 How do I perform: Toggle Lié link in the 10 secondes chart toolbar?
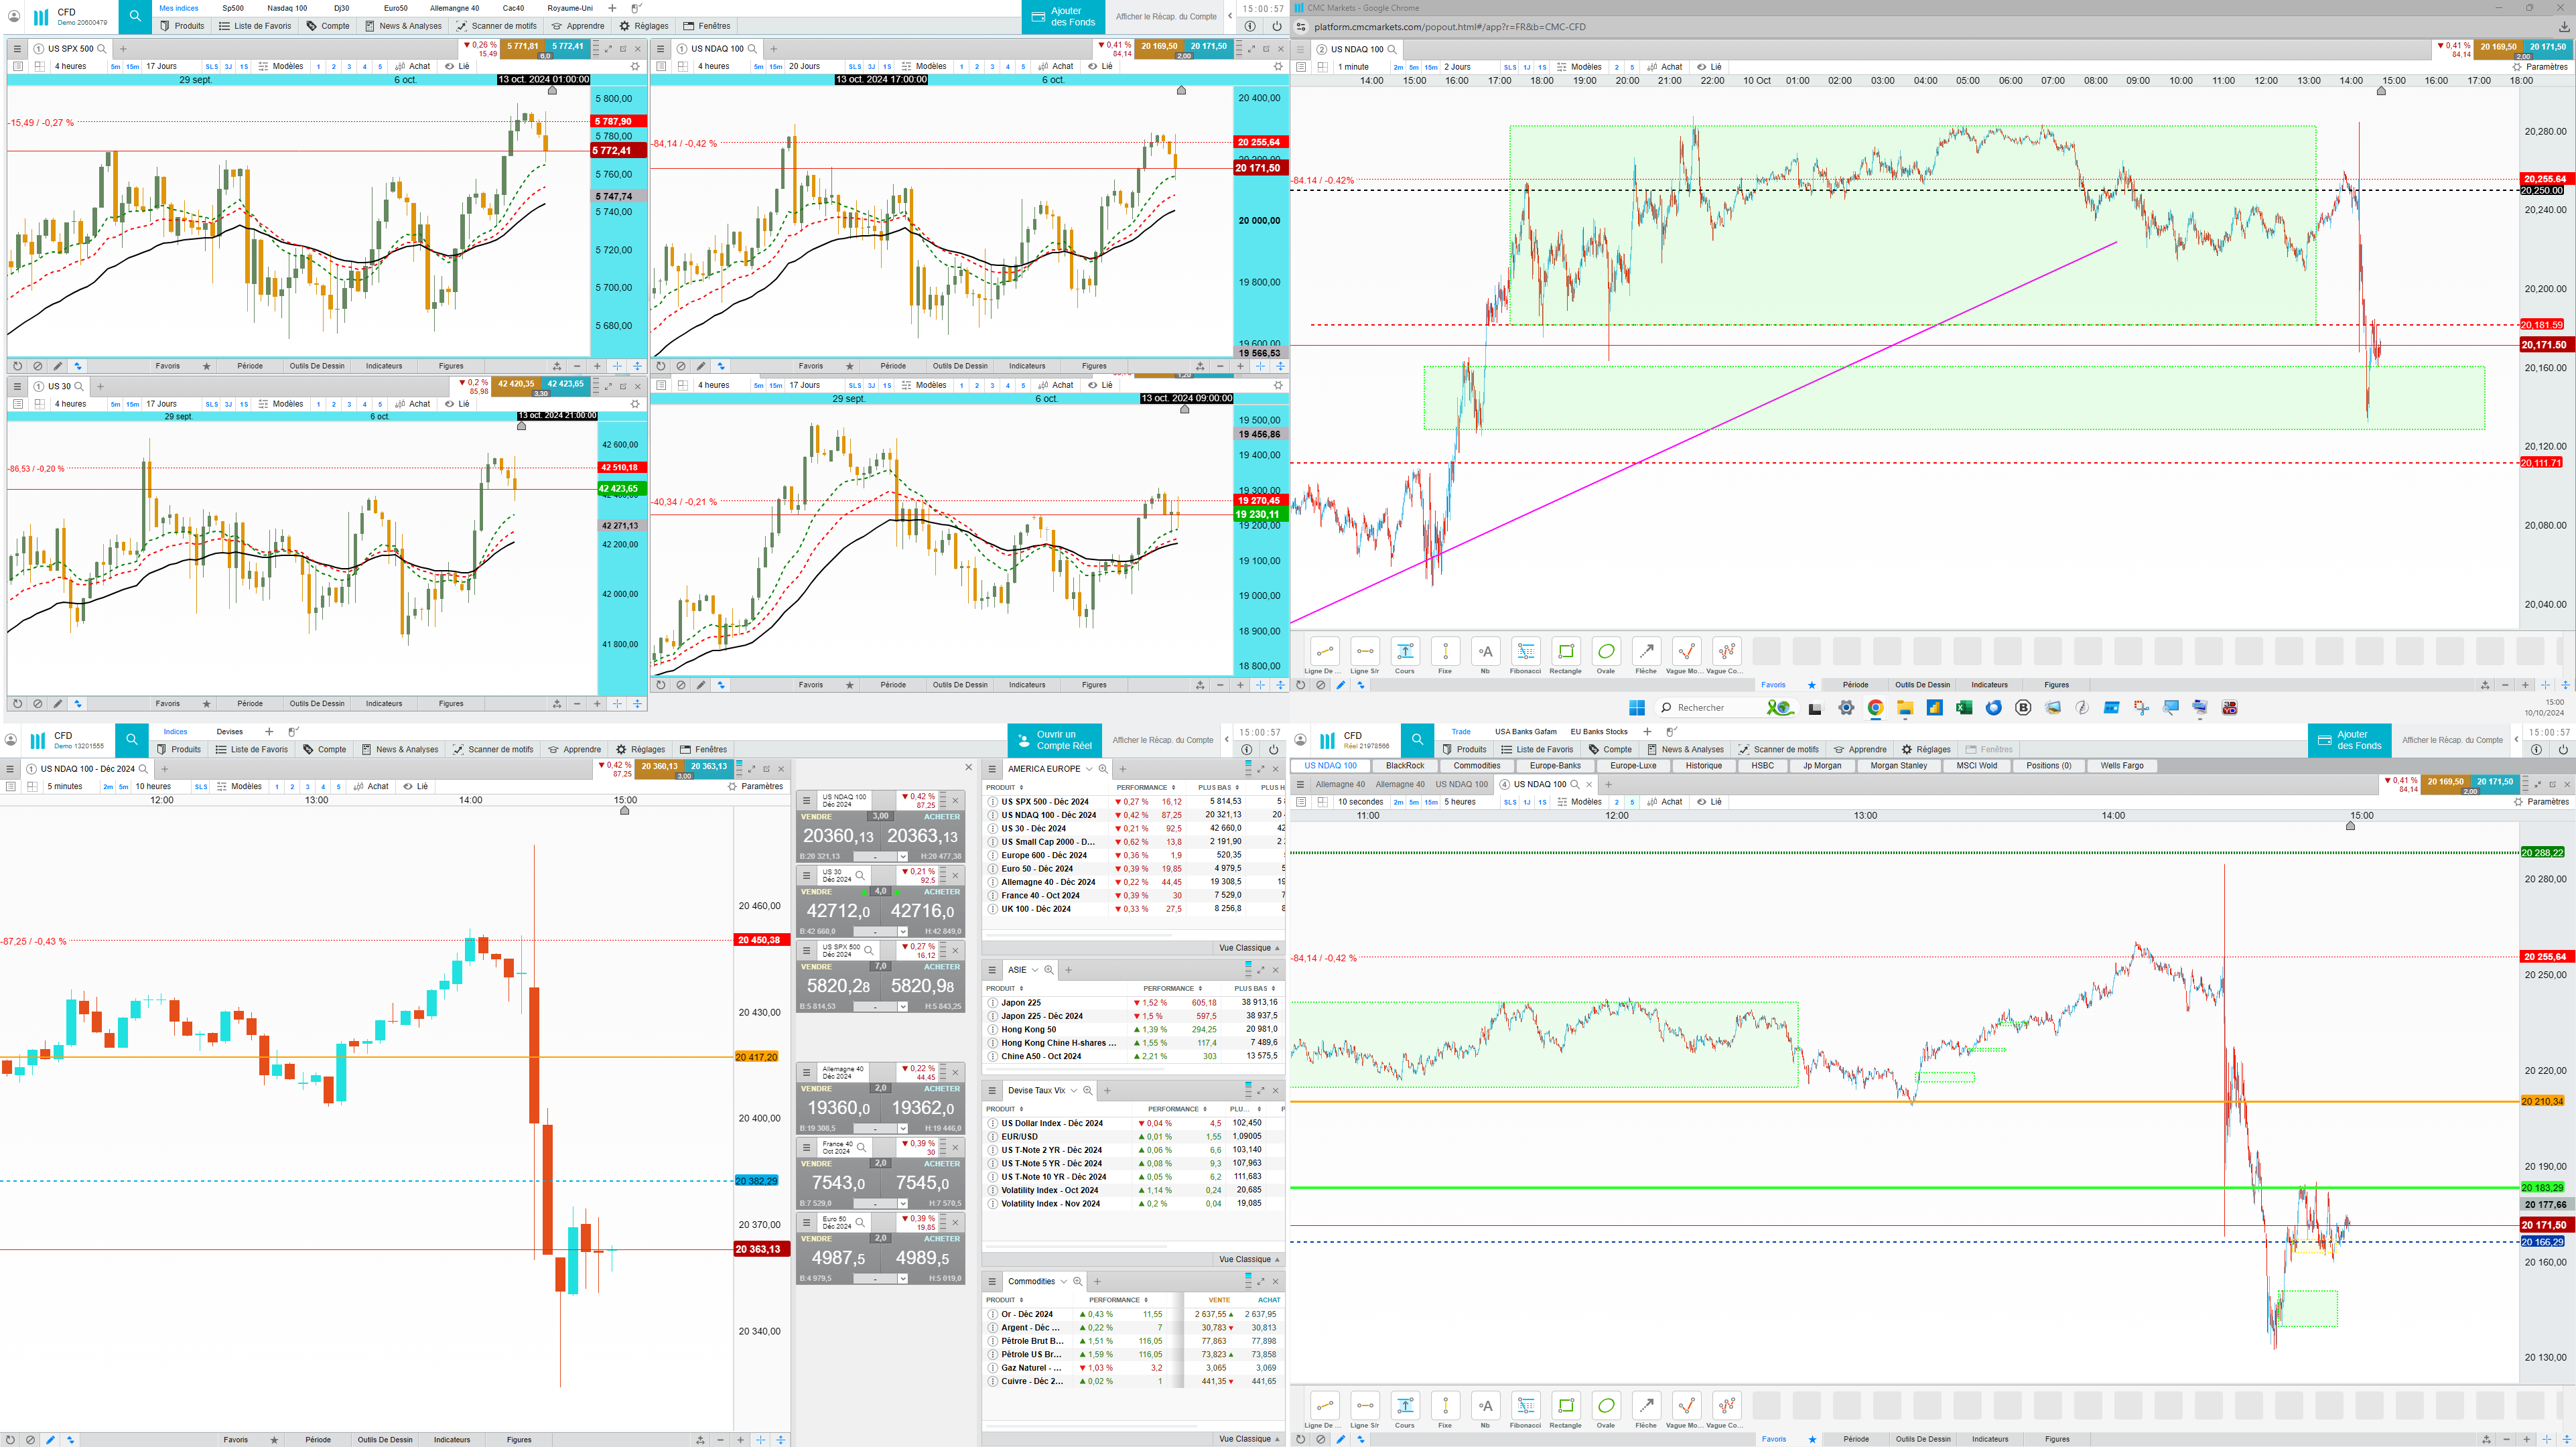click(1709, 802)
